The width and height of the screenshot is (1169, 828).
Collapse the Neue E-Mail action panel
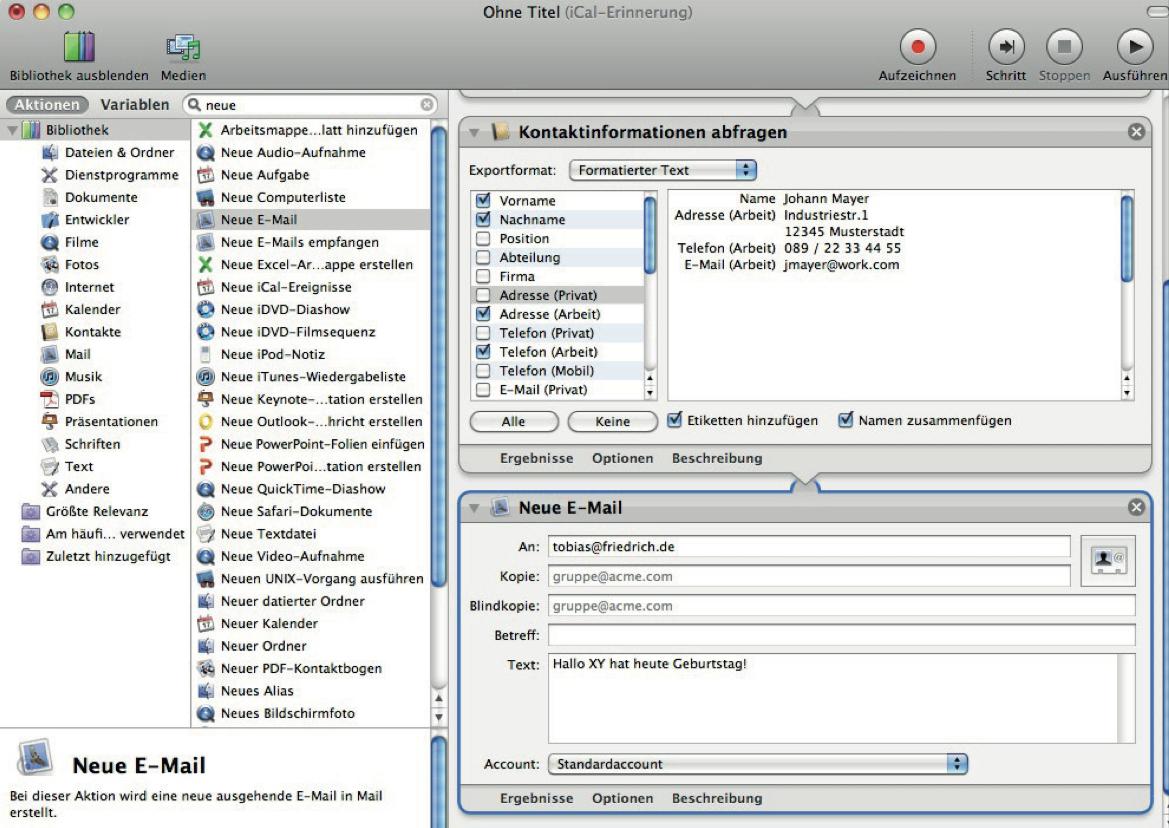pos(473,508)
